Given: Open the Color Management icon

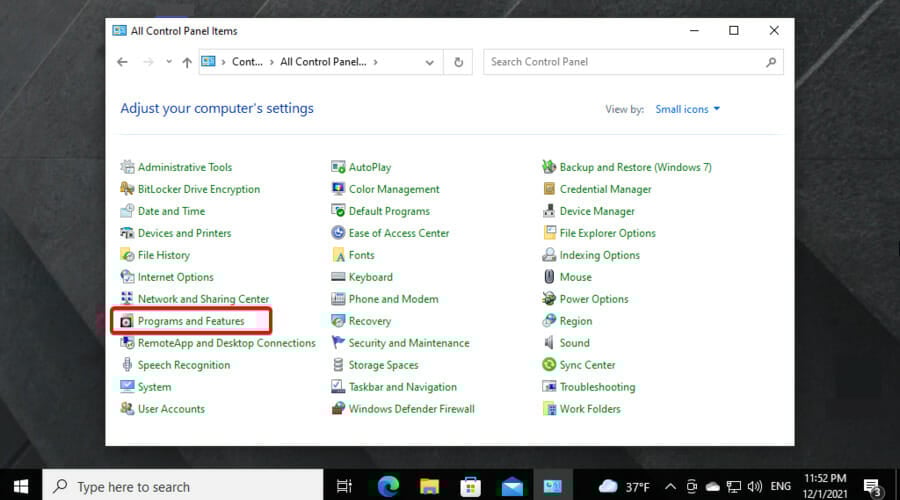Looking at the screenshot, I should tap(338, 189).
